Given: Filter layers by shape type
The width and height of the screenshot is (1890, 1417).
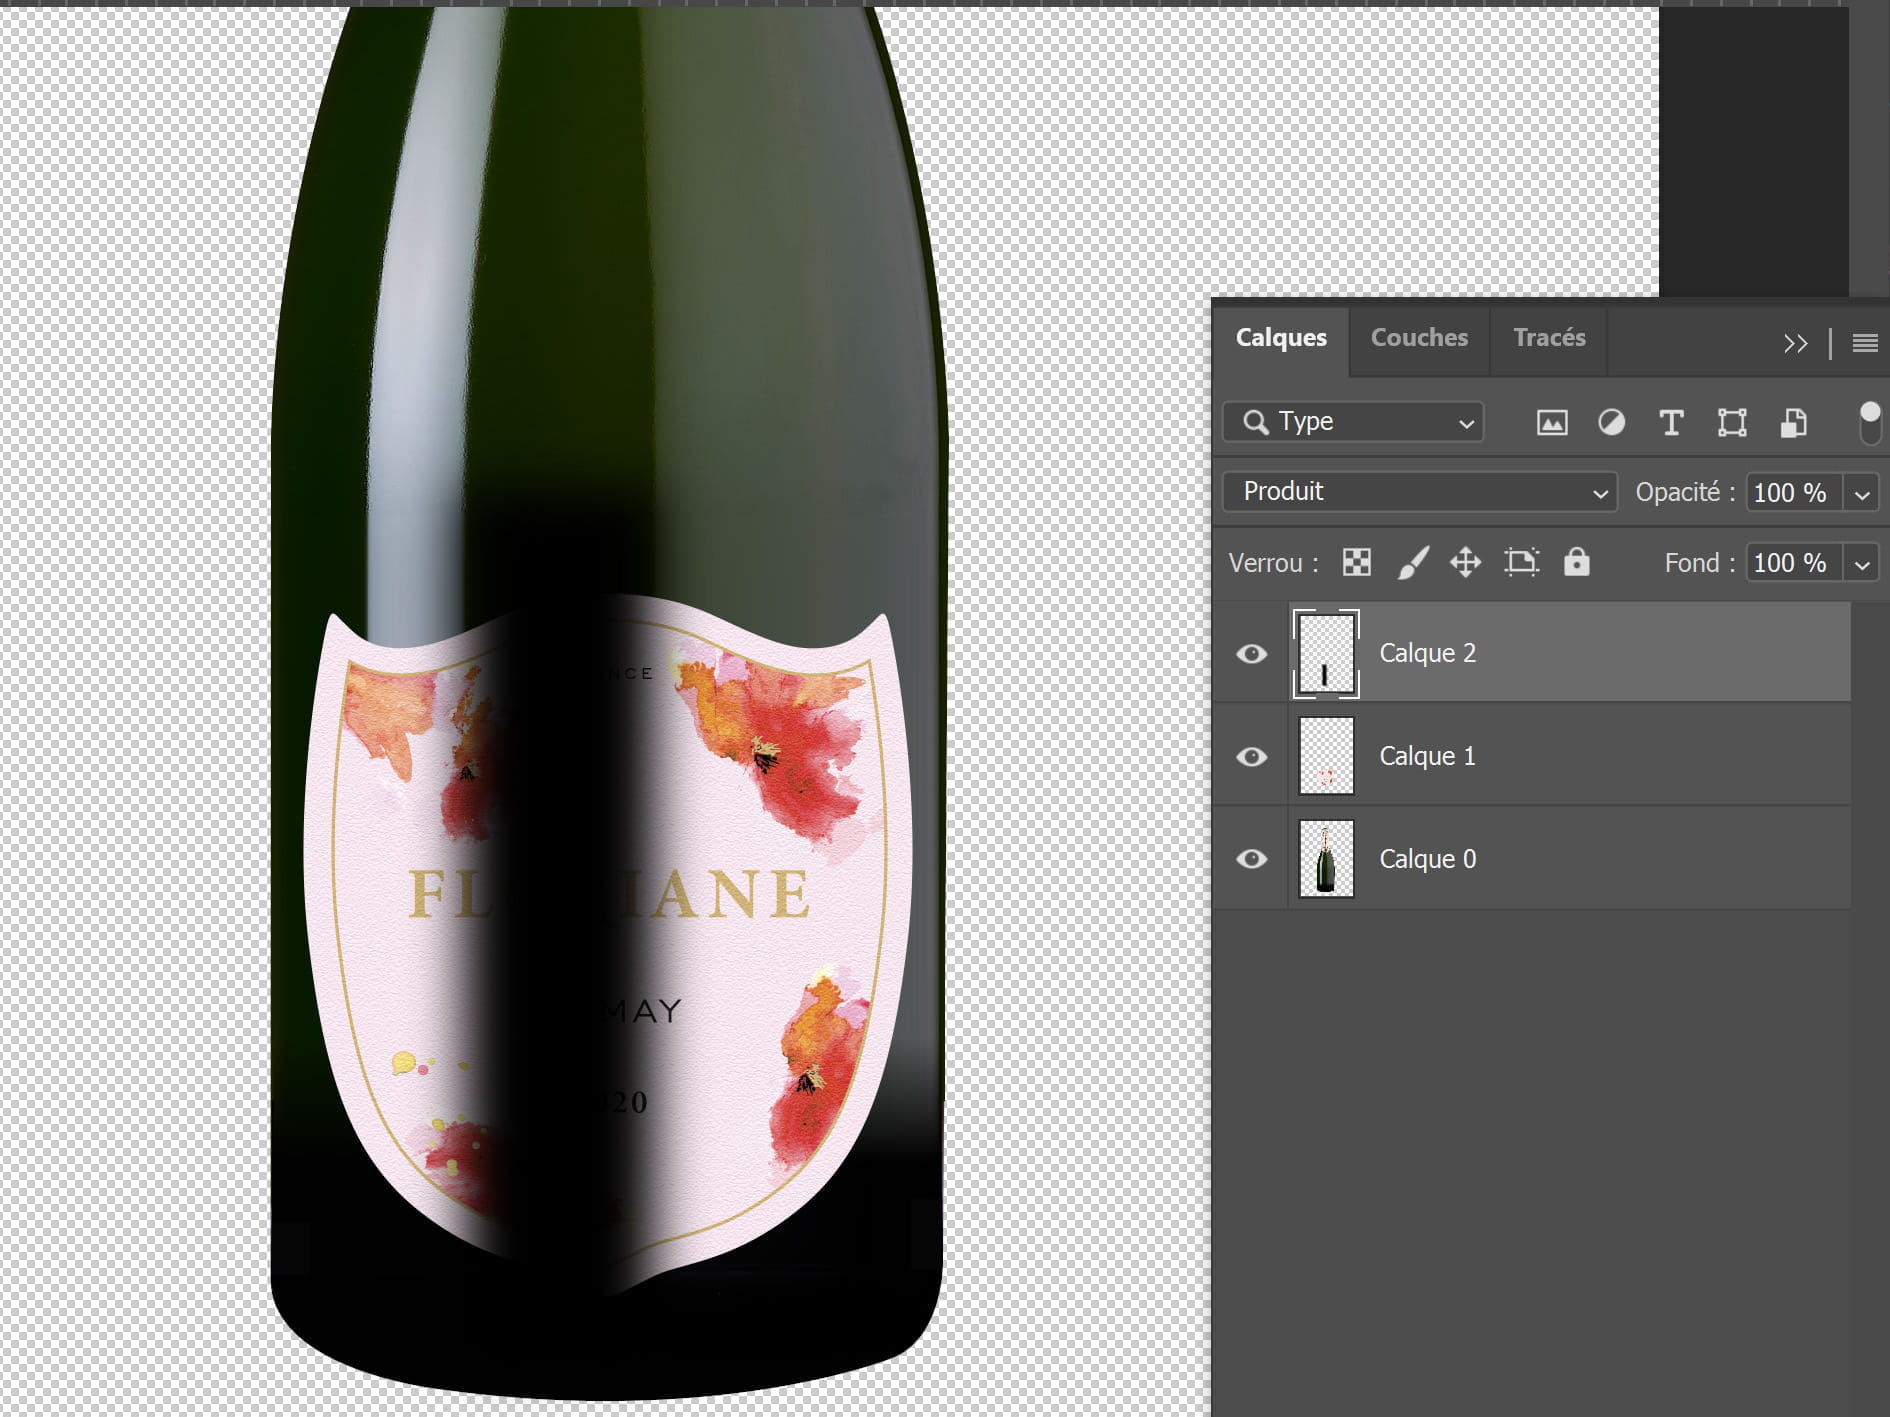Looking at the screenshot, I should [x=1732, y=423].
